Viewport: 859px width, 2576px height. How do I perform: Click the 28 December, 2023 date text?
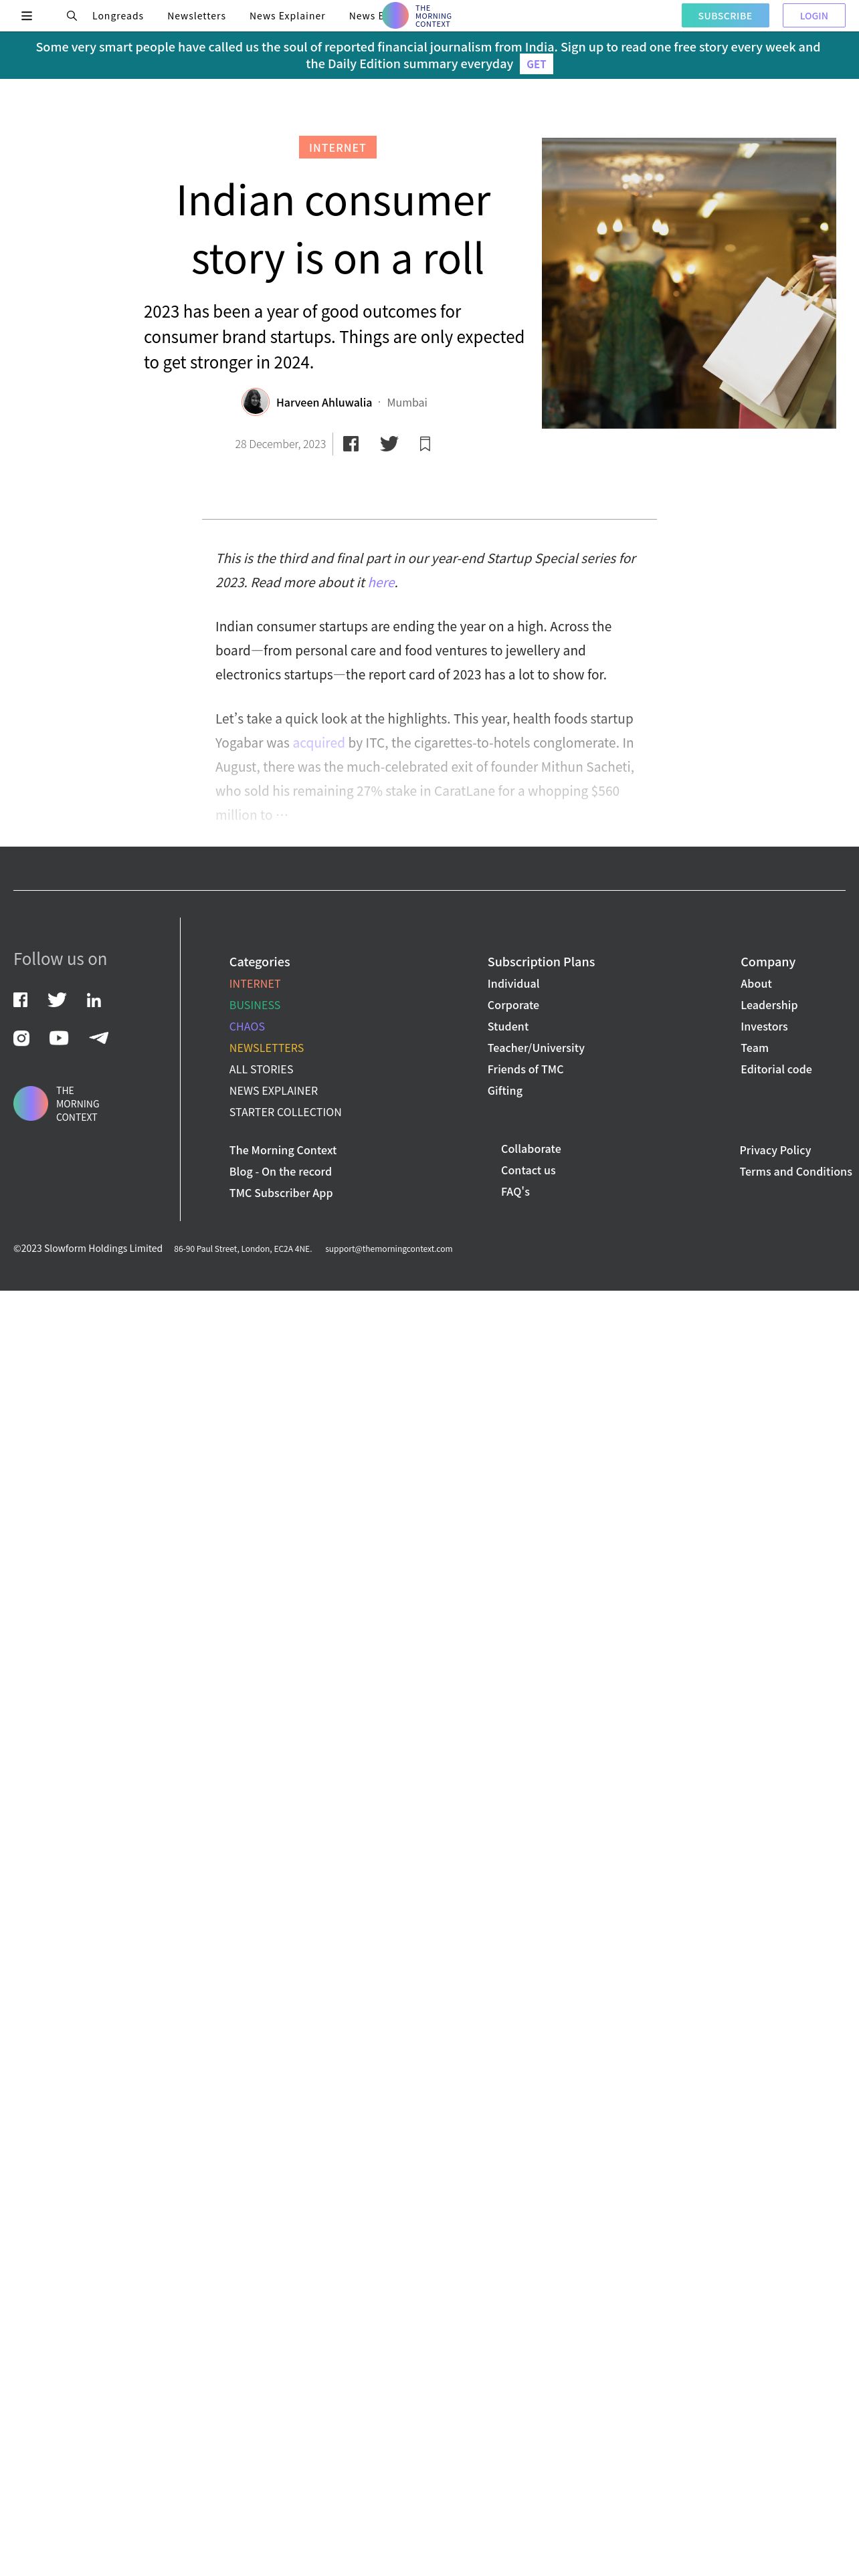click(280, 444)
